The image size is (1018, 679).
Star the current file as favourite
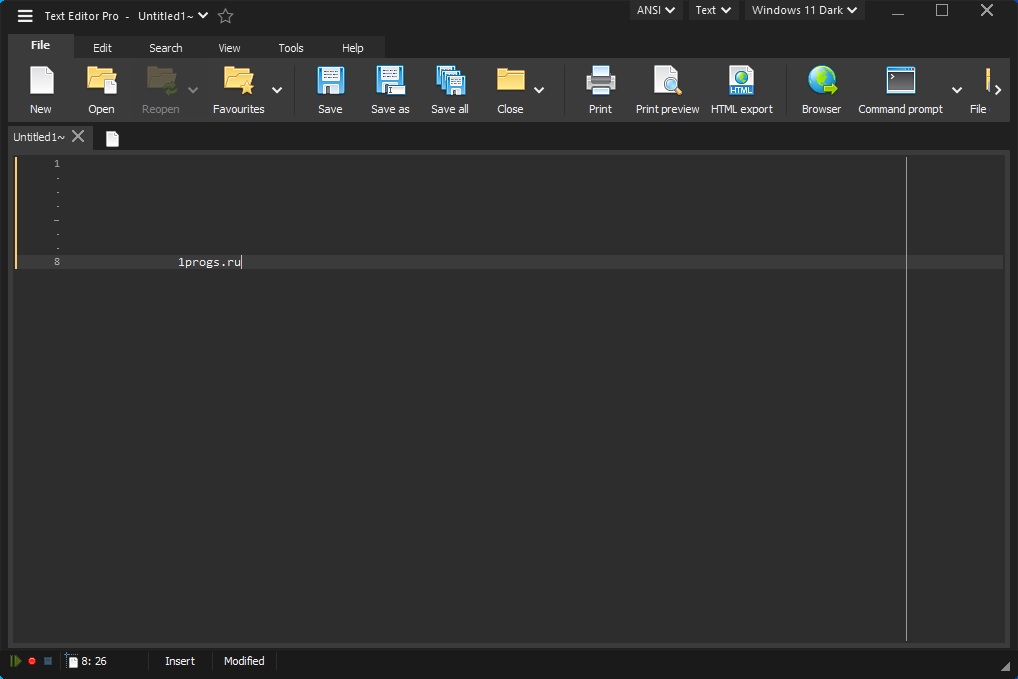coord(225,15)
